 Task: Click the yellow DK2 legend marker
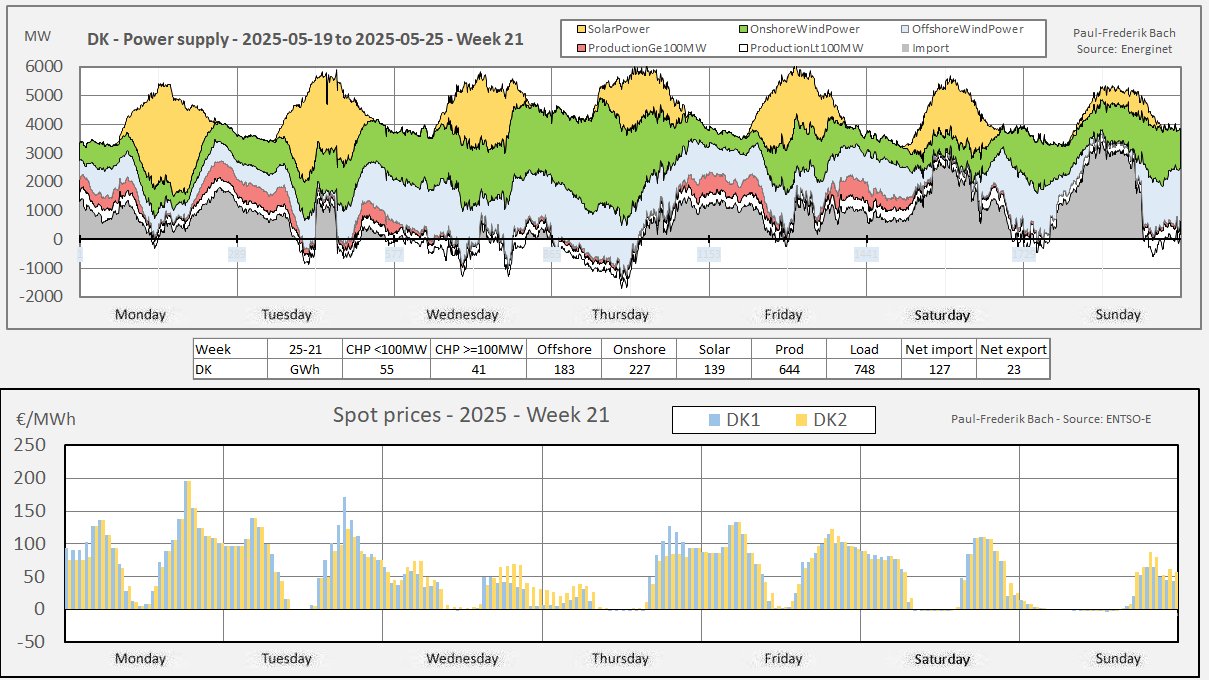pos(799,420)
